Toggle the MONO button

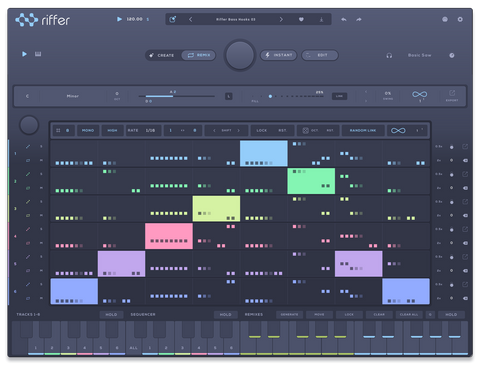pos(88,130)
